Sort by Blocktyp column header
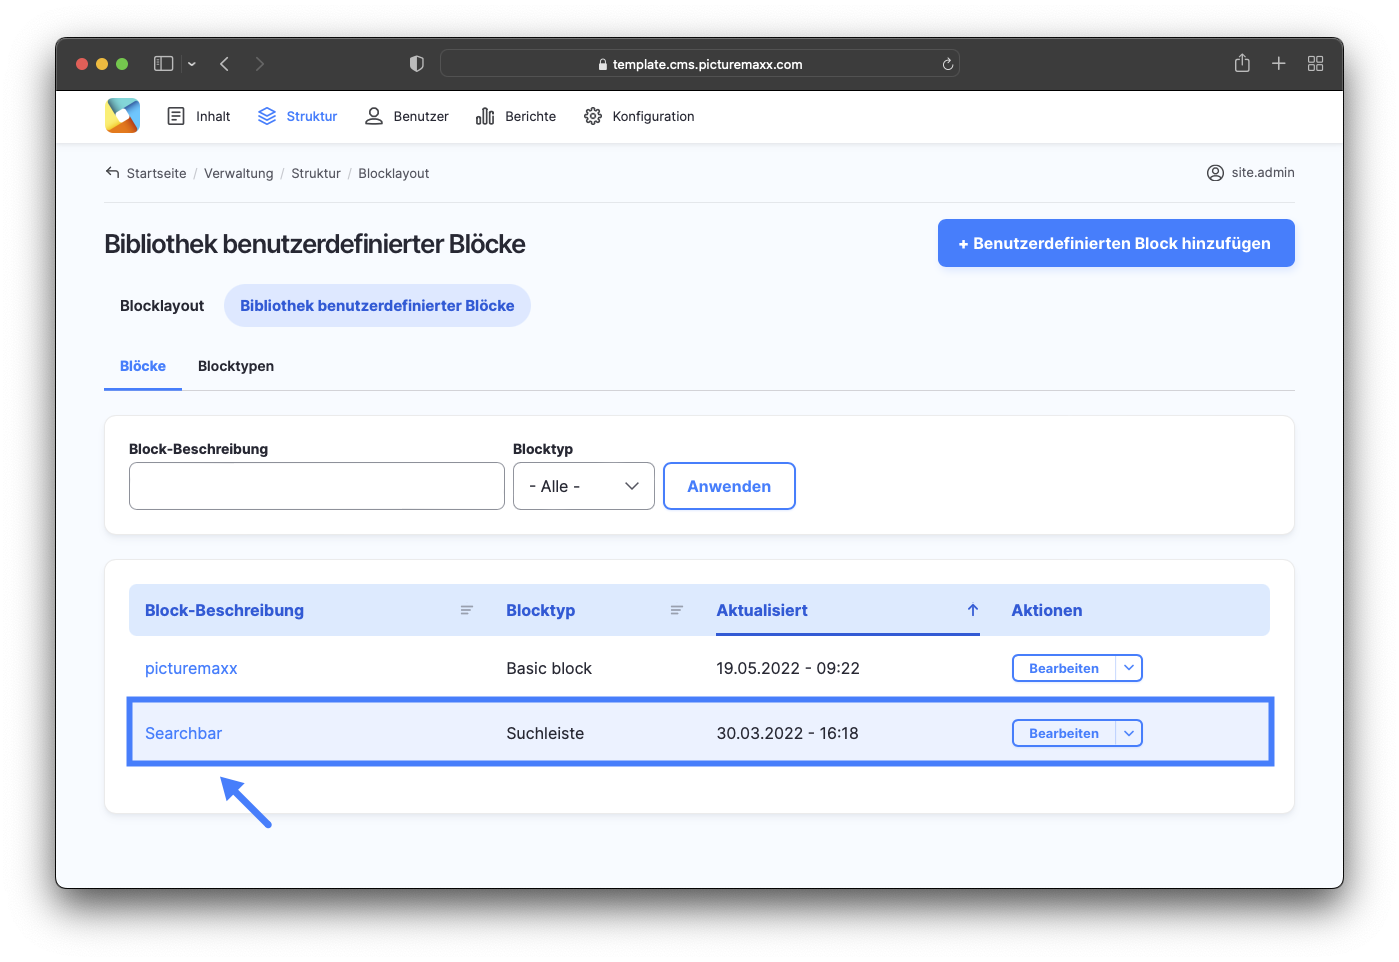This screenshot has width=1399, height=962. (541, 610)
